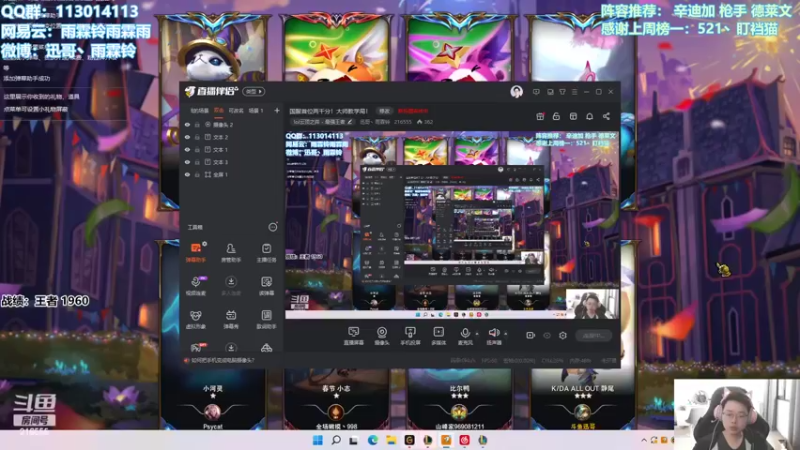800x450 pixels.
Task: Mute the 麦克风 microphone
Action: (465, 336)
